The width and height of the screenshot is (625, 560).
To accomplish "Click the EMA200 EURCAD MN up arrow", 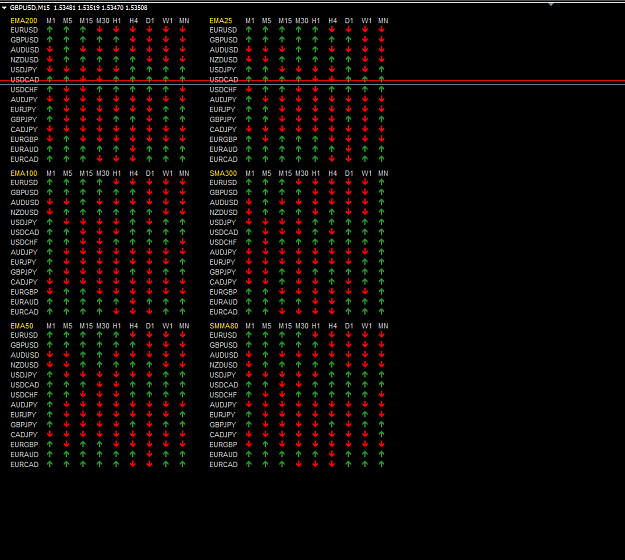I will 183,159.
